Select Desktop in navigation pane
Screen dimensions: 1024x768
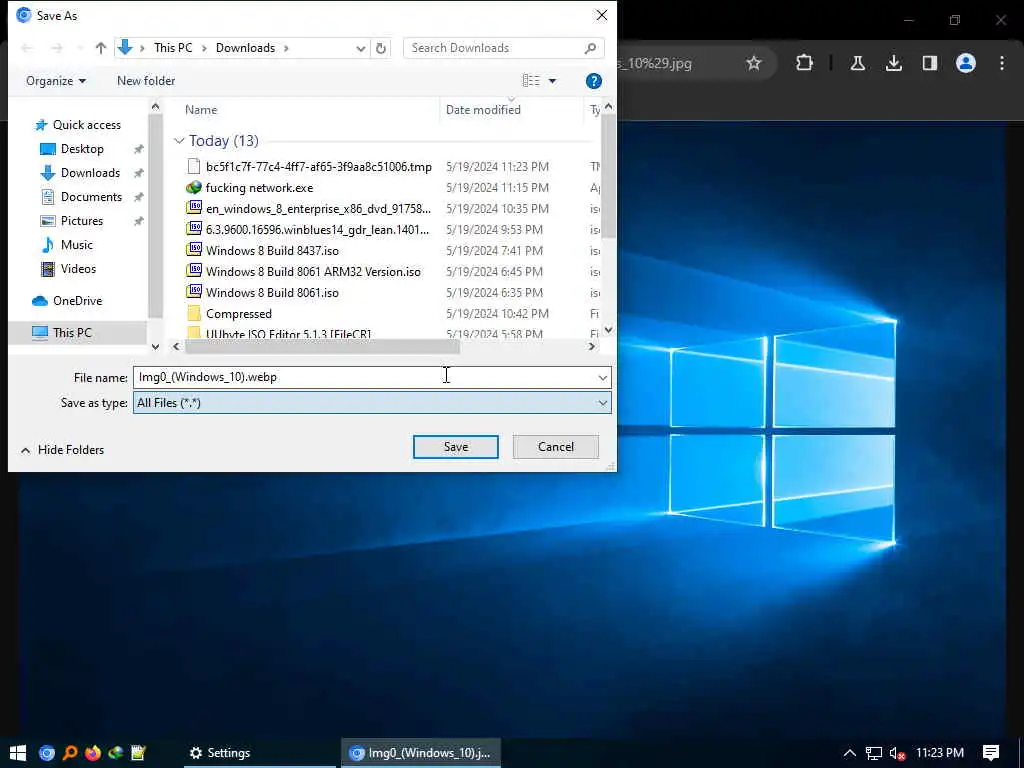(82, 149)
